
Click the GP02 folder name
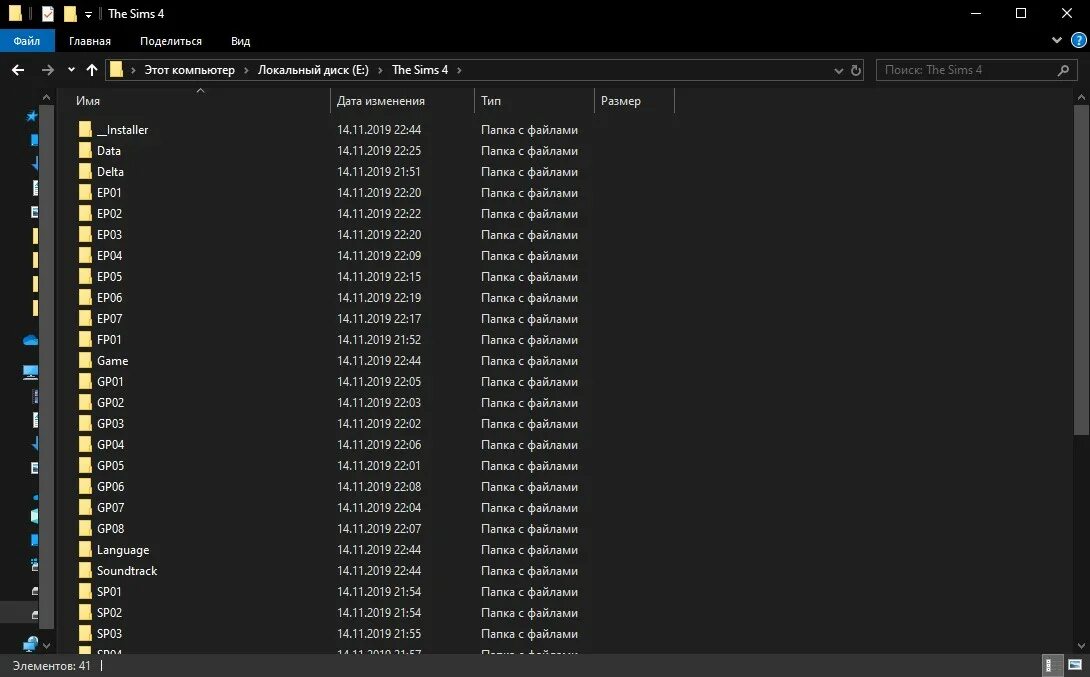click(x=111, y=402)
